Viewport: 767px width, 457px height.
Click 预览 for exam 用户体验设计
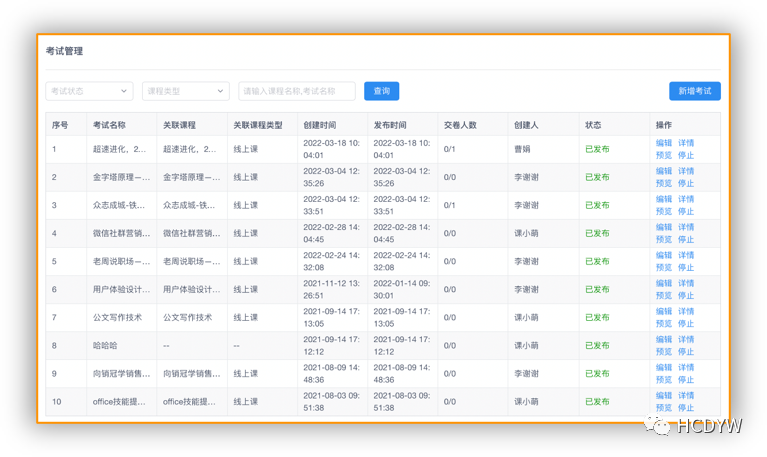664,296
